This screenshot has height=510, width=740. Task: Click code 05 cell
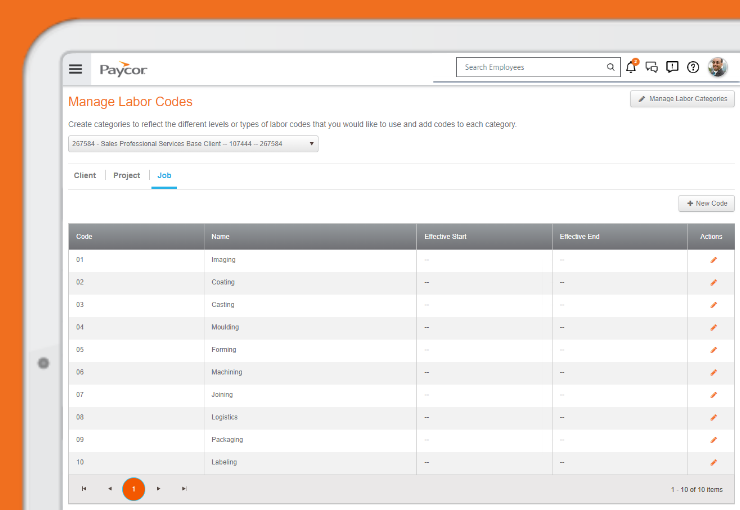click(136, 350)
